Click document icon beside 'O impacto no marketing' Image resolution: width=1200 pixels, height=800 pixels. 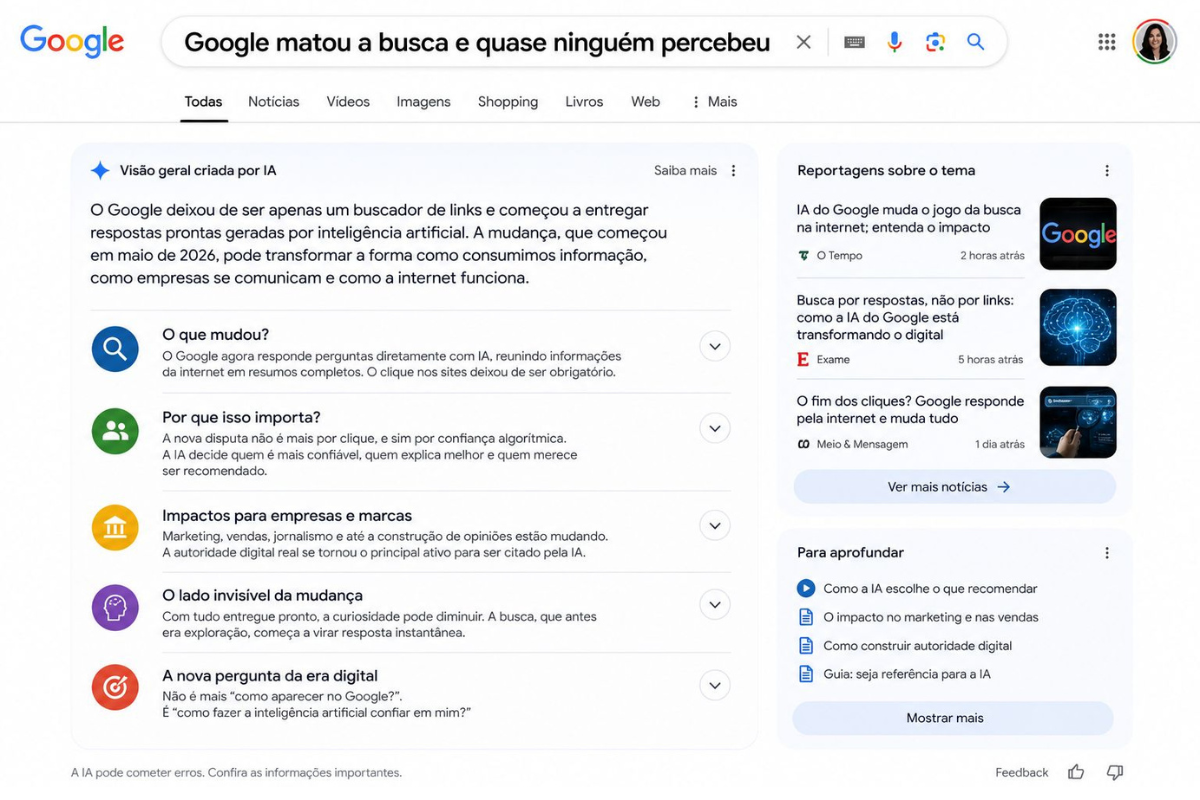click(806, 617)
